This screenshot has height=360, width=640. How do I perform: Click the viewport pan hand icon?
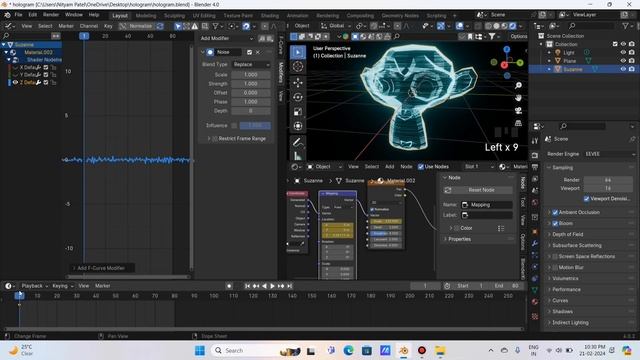coord(518,98)
